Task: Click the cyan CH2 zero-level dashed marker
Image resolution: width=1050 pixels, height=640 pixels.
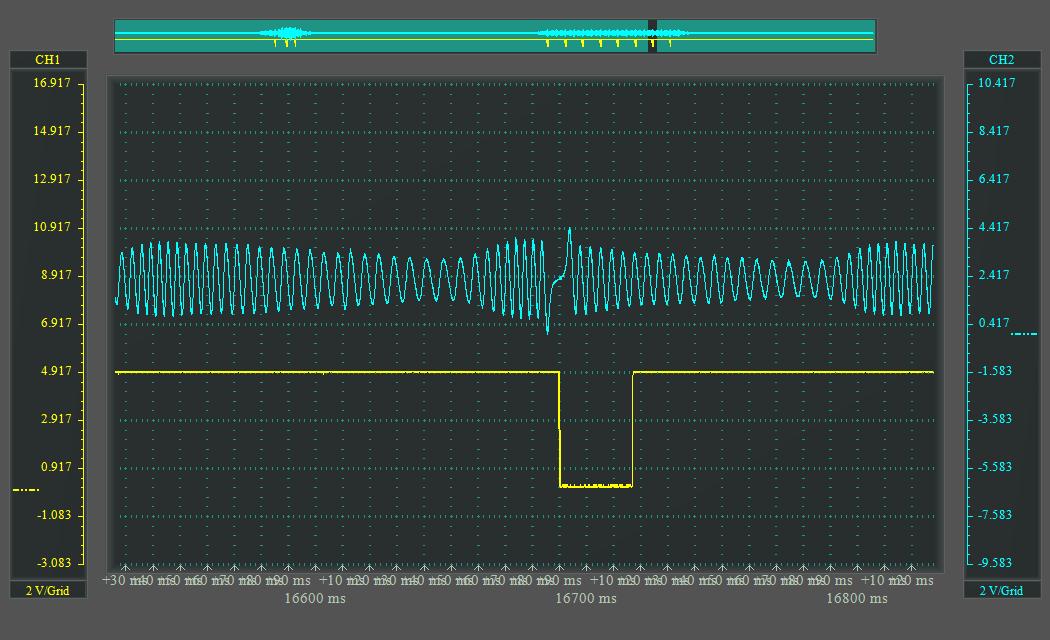Action: tap(1024, 334)
